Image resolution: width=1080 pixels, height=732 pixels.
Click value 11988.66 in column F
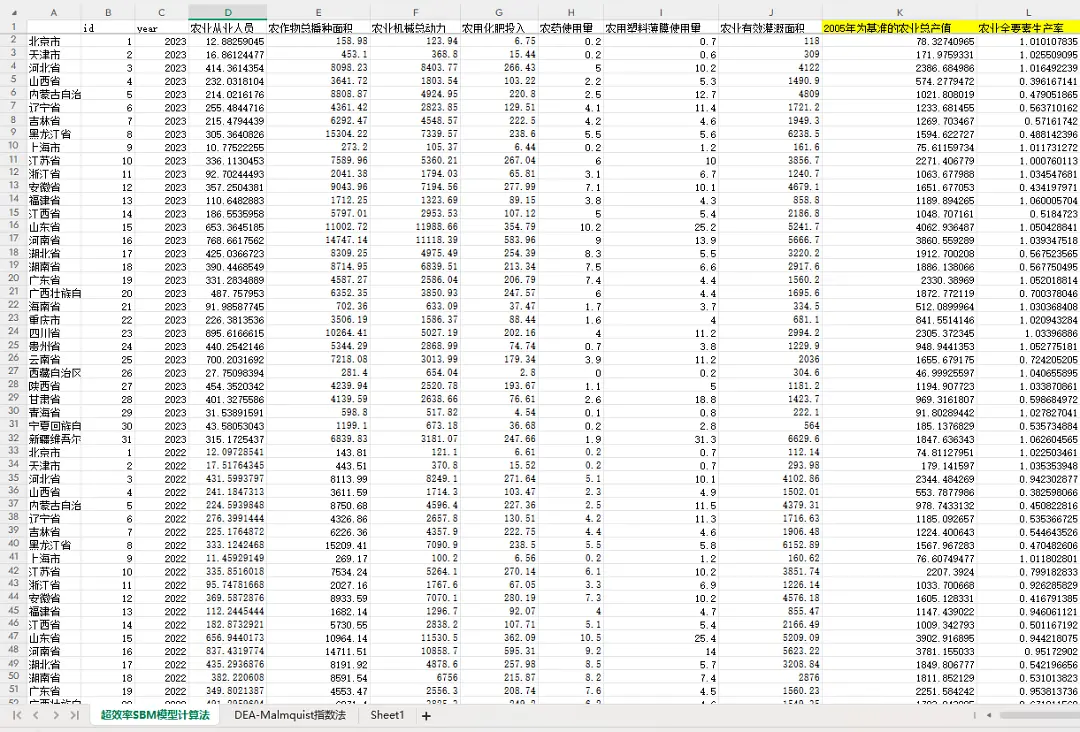click(415, 227)
